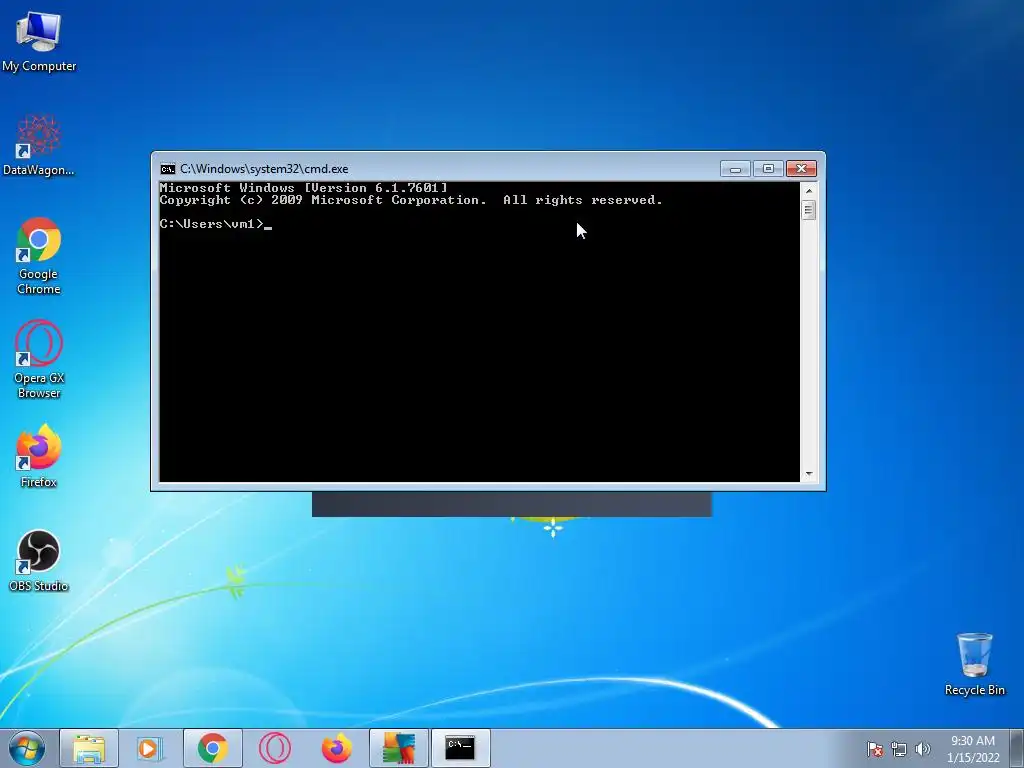Launch Firefox from the taskbar

click(336, 748)
